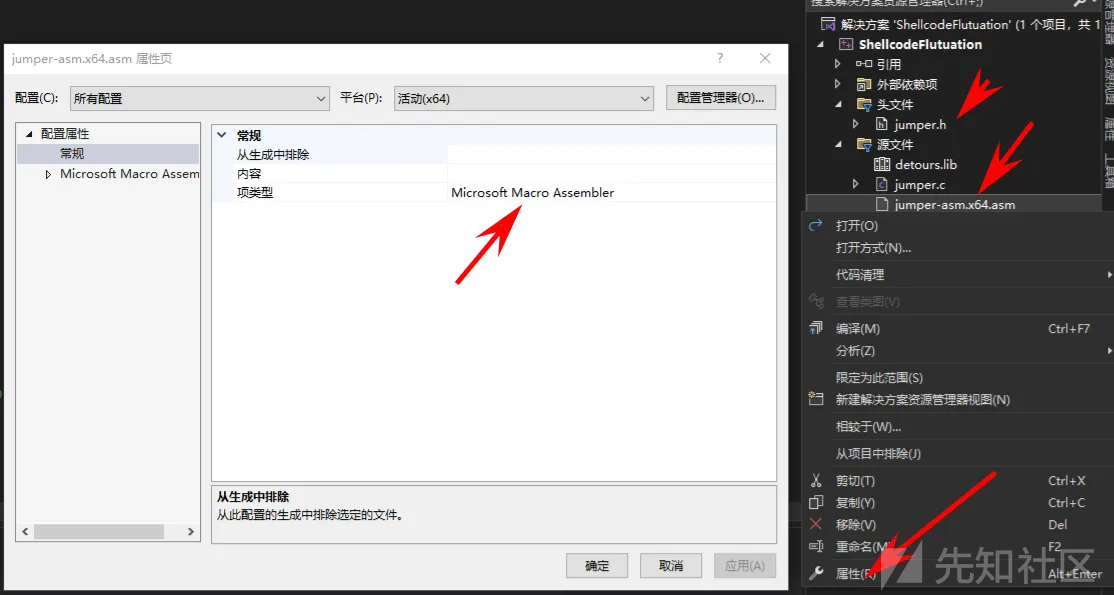Expand the jumper.c node arrow
This screenshot has height=595, width=1114.
point(856,185)
